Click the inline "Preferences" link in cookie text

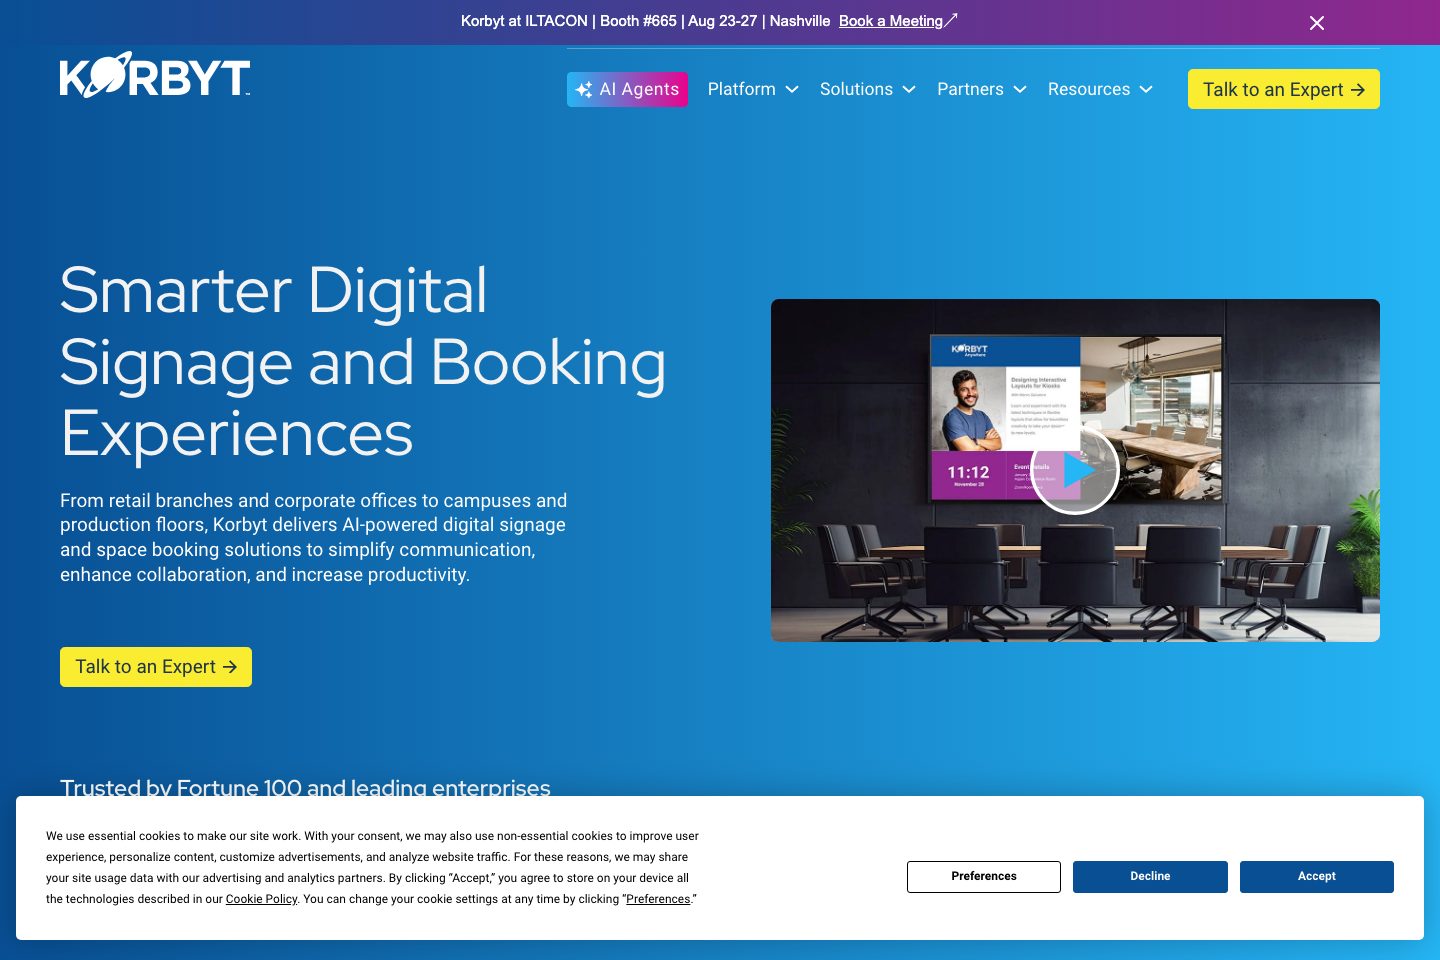658,899
